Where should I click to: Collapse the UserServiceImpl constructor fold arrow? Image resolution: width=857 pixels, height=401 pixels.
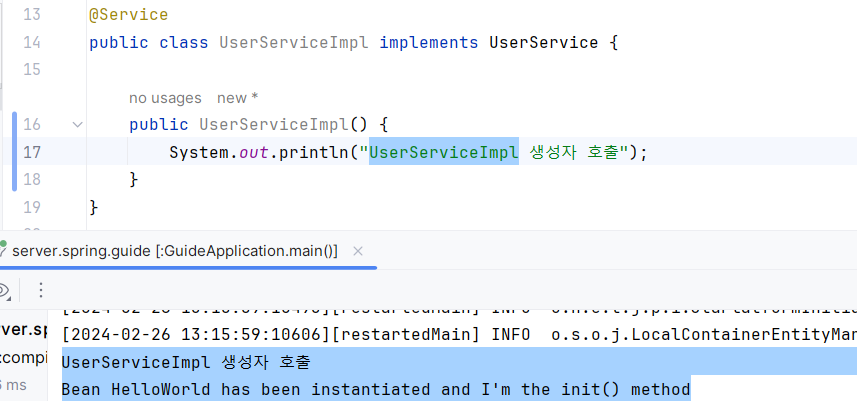pos(78,125)
